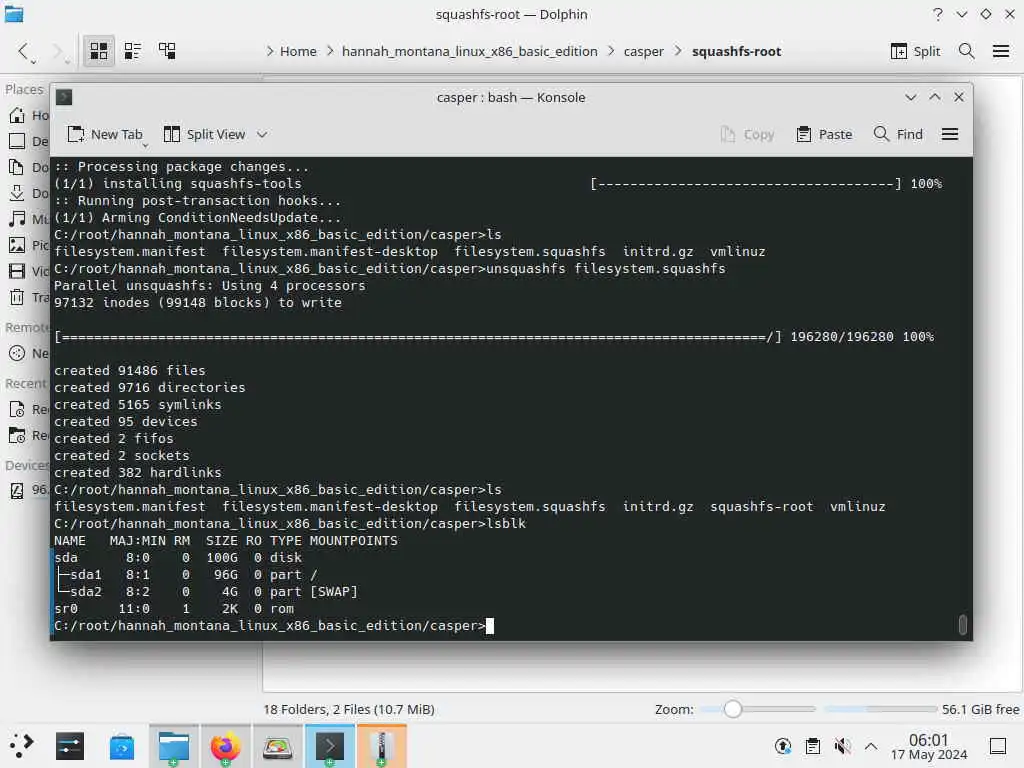
Task: Expand chevron before casper in breadcrumb
Action: (x=611, y=52)
